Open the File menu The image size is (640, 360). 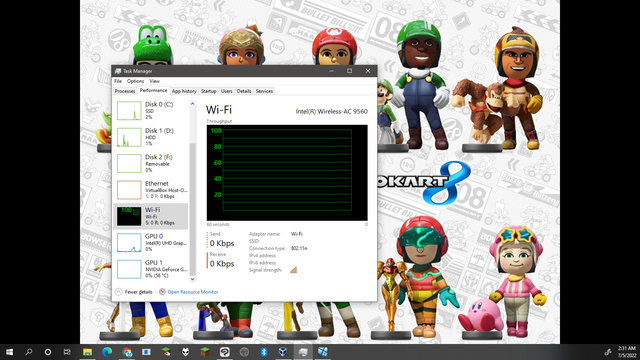[118, 81]
